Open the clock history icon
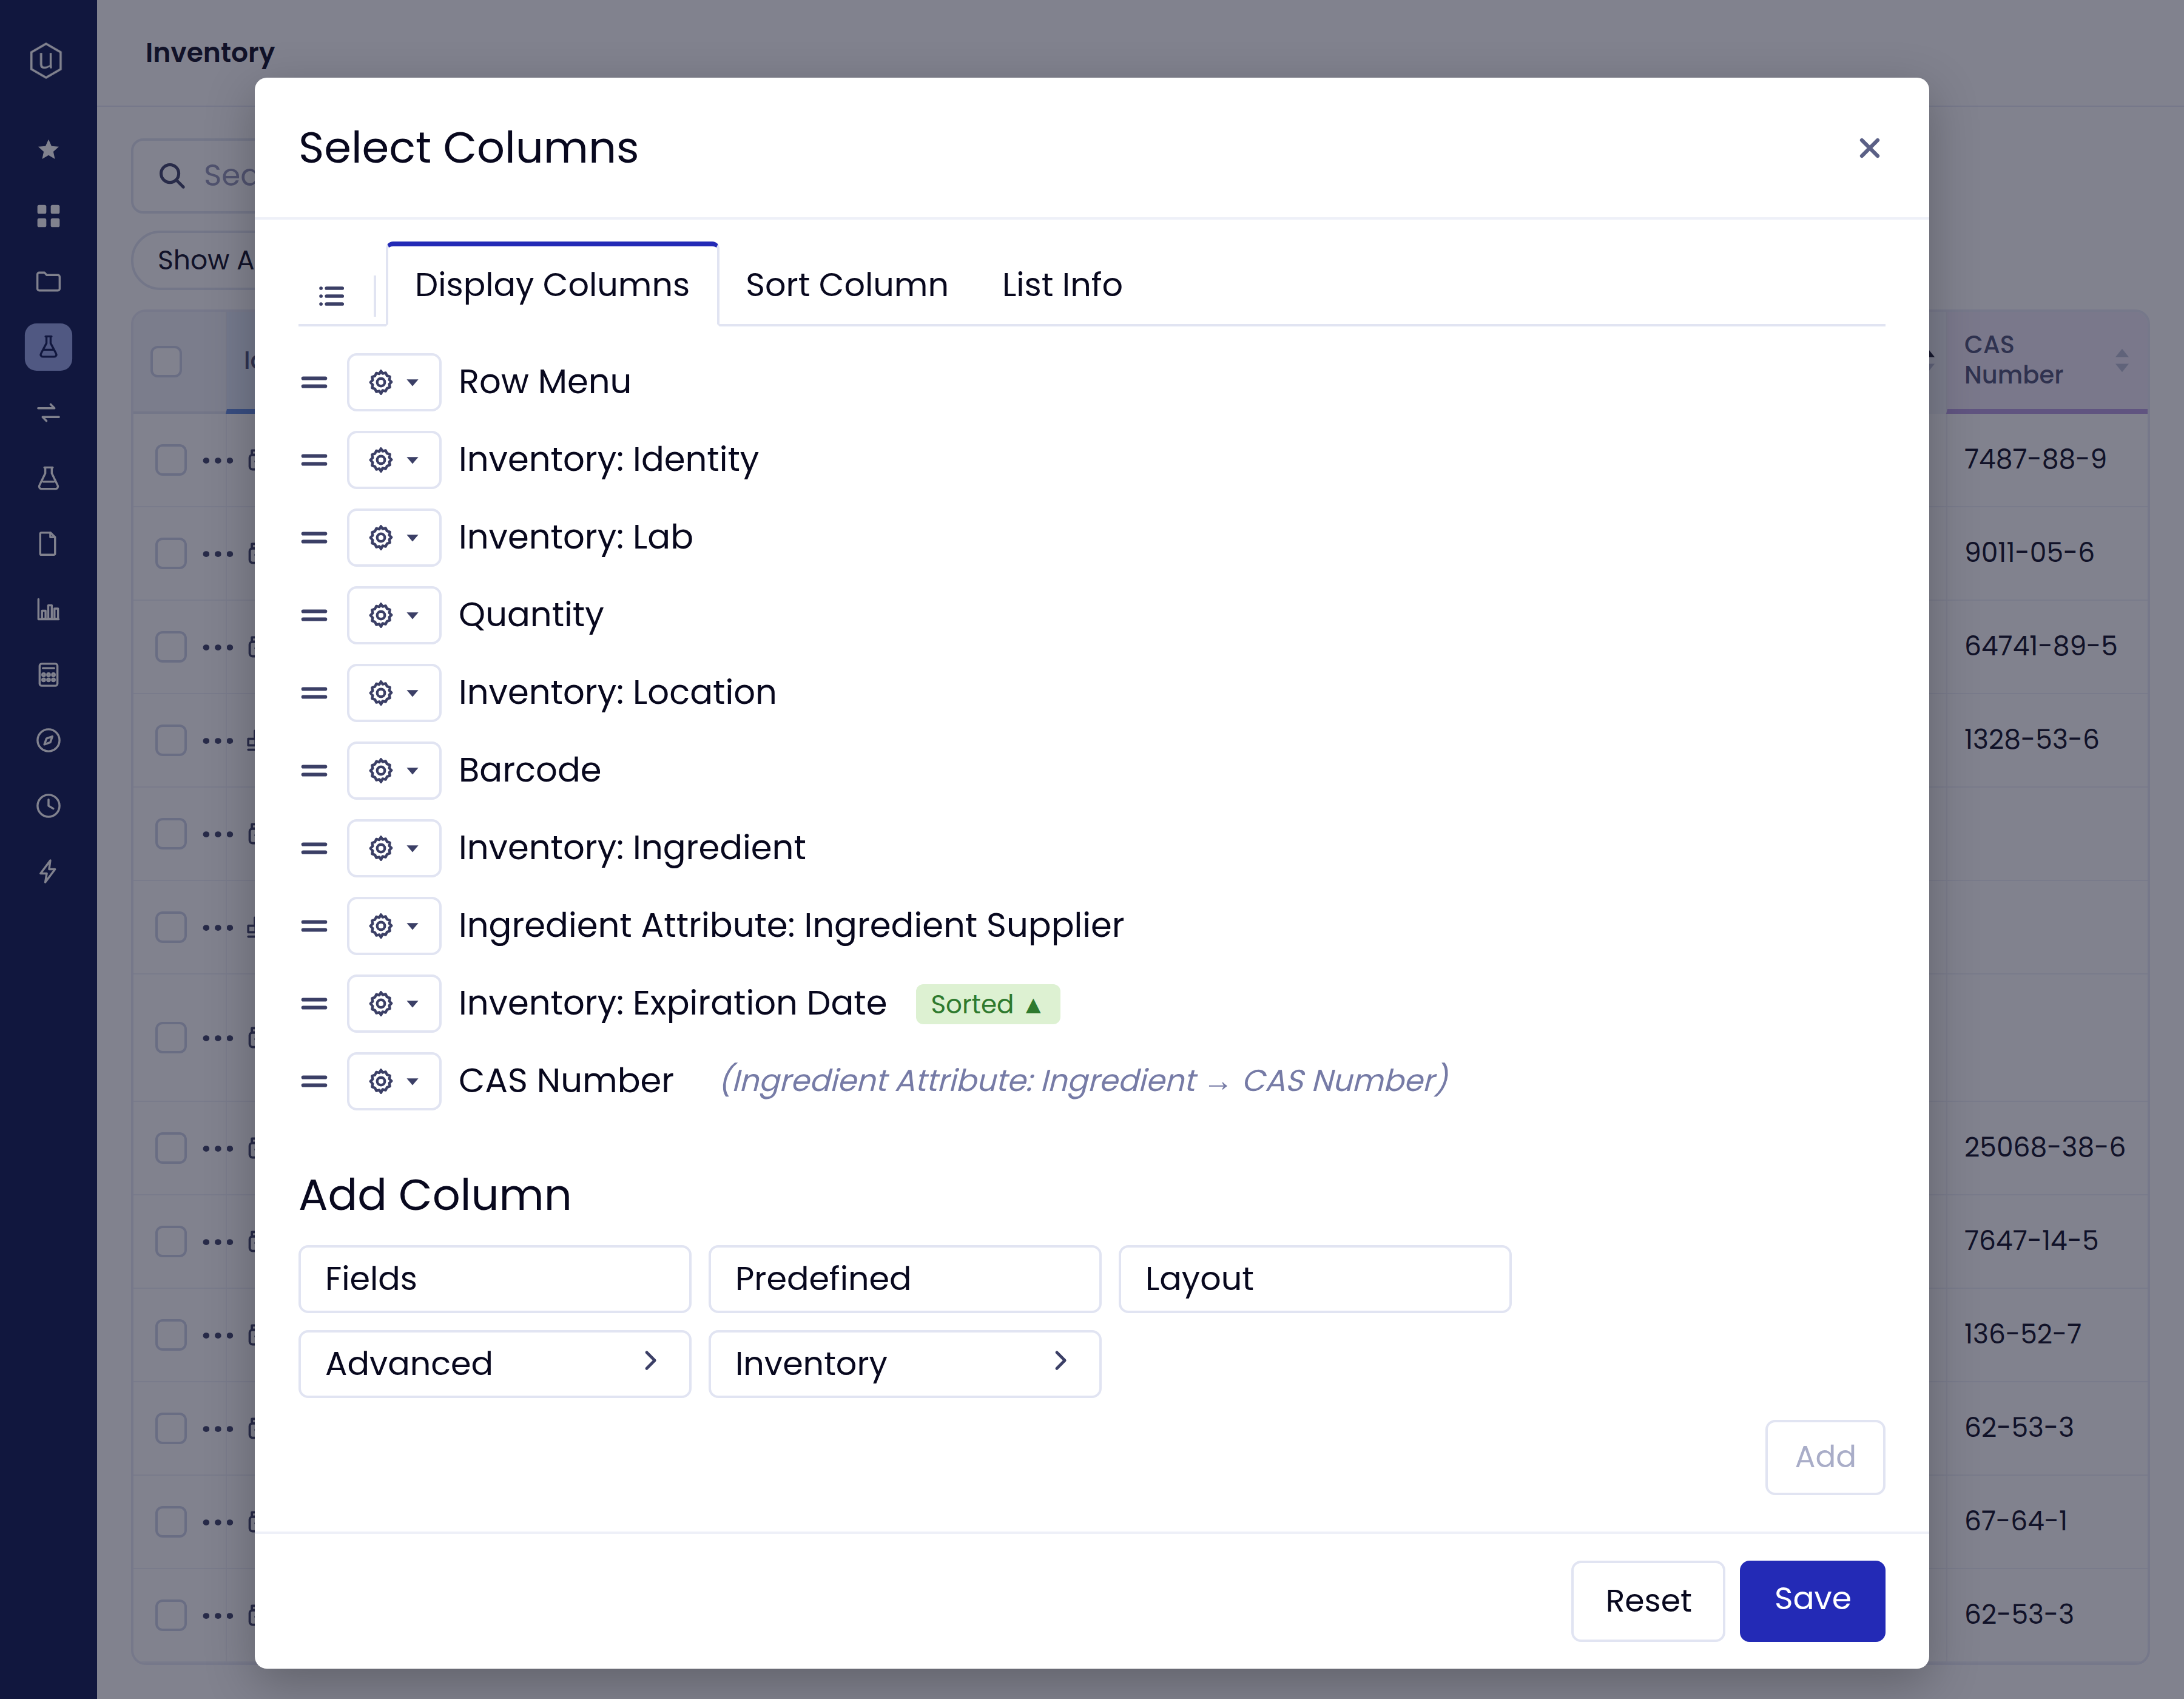2184x1699 pixels. coord(48,806)
